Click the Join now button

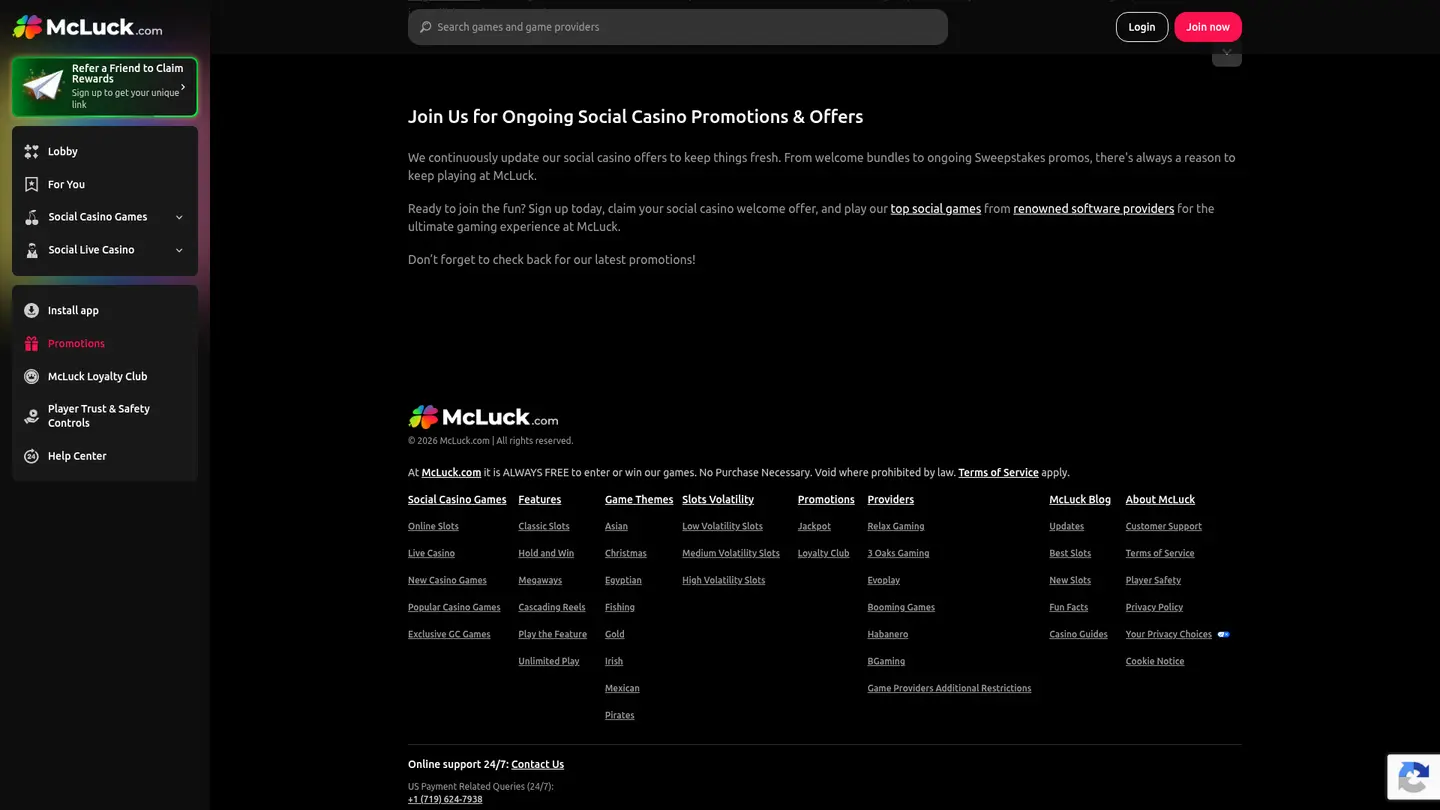pos(1208,27)
